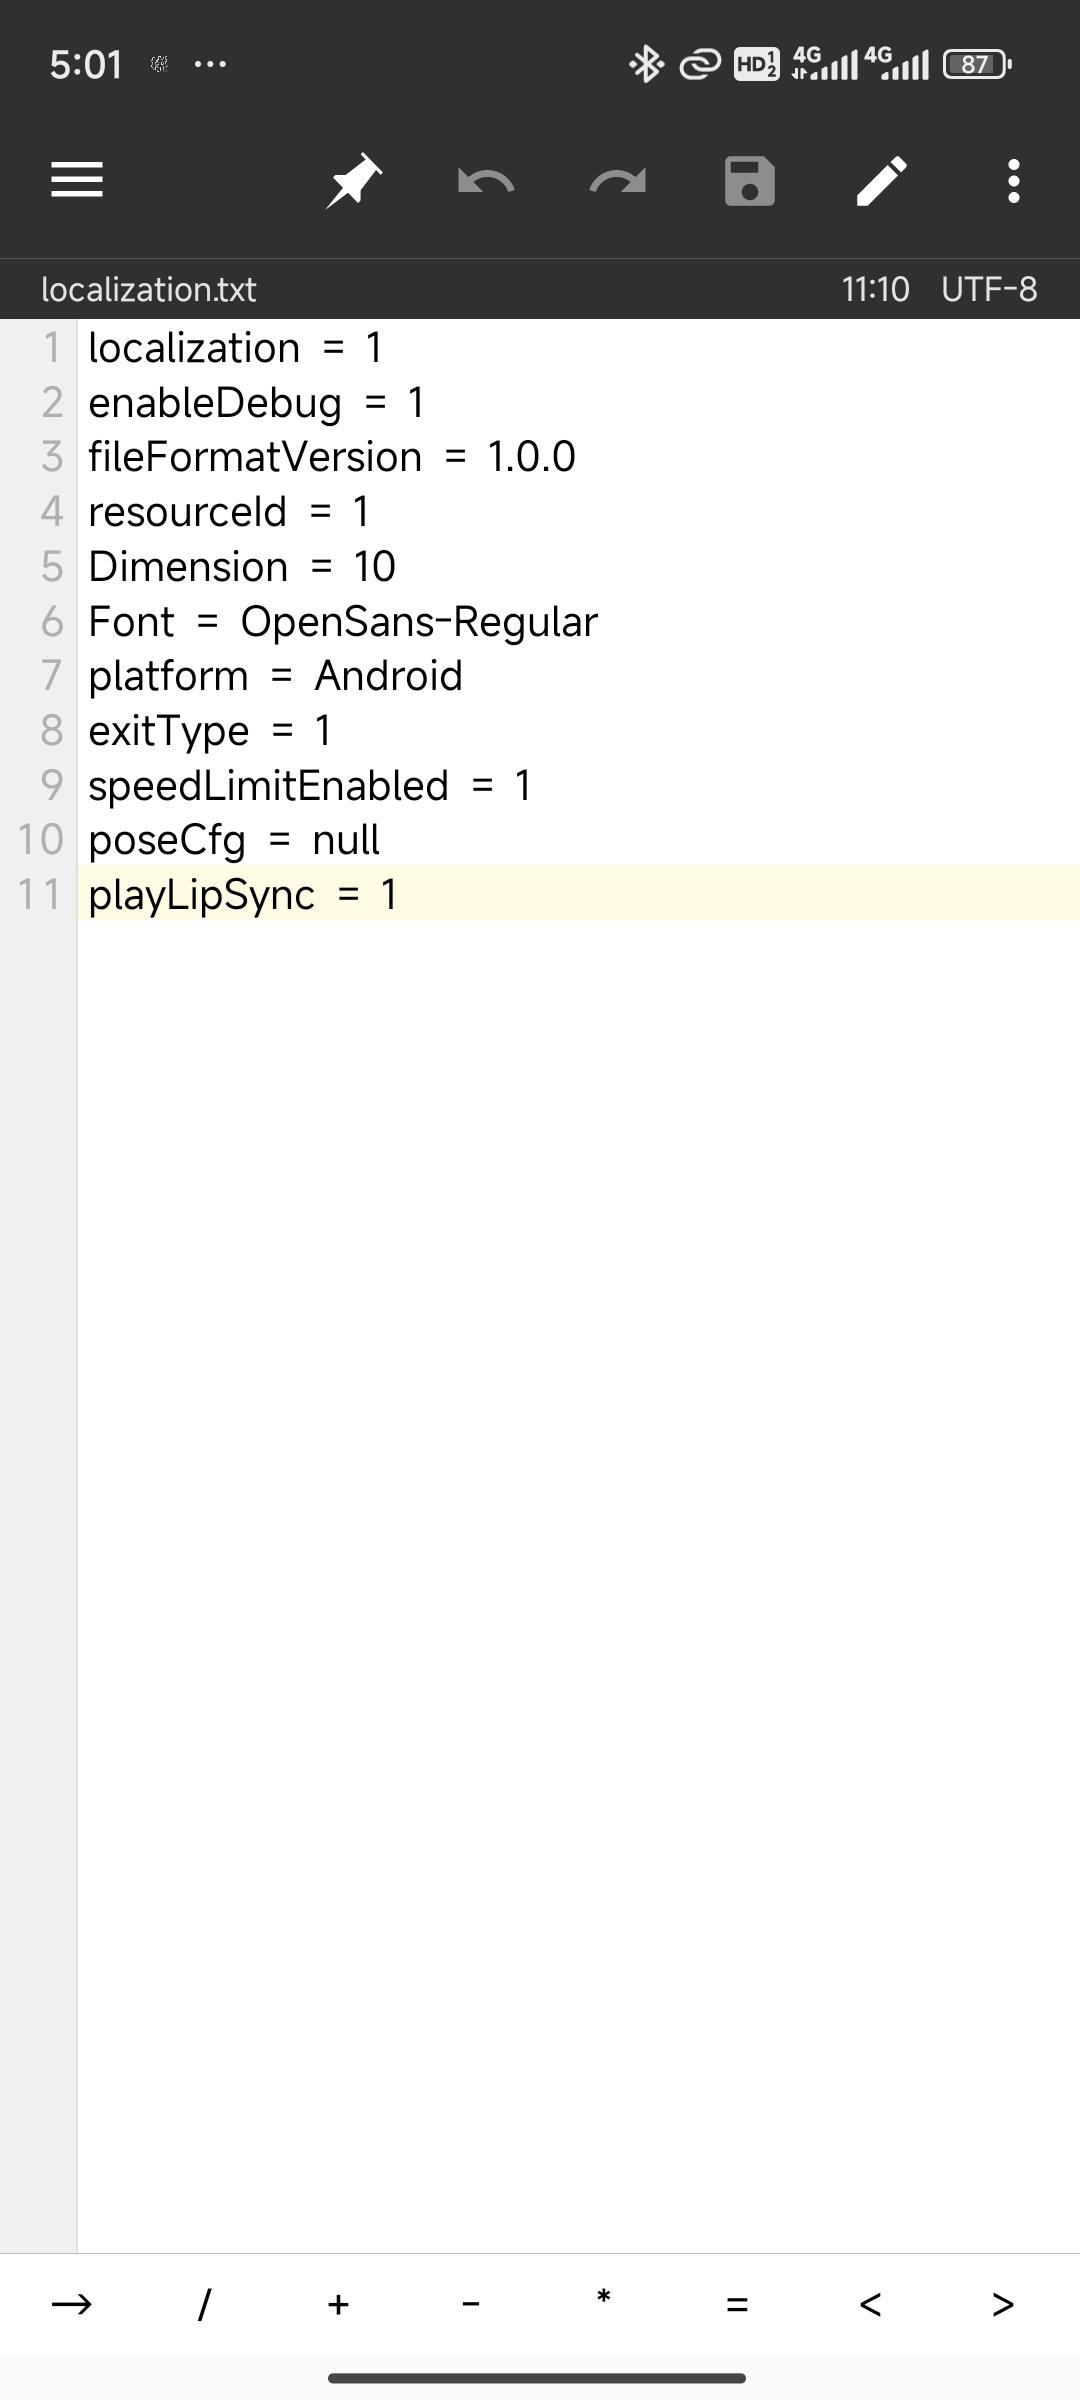Tap the localization.txt file name
Image resolution: width=1080 pixels, height=2400 pixels.
[149, 290]
